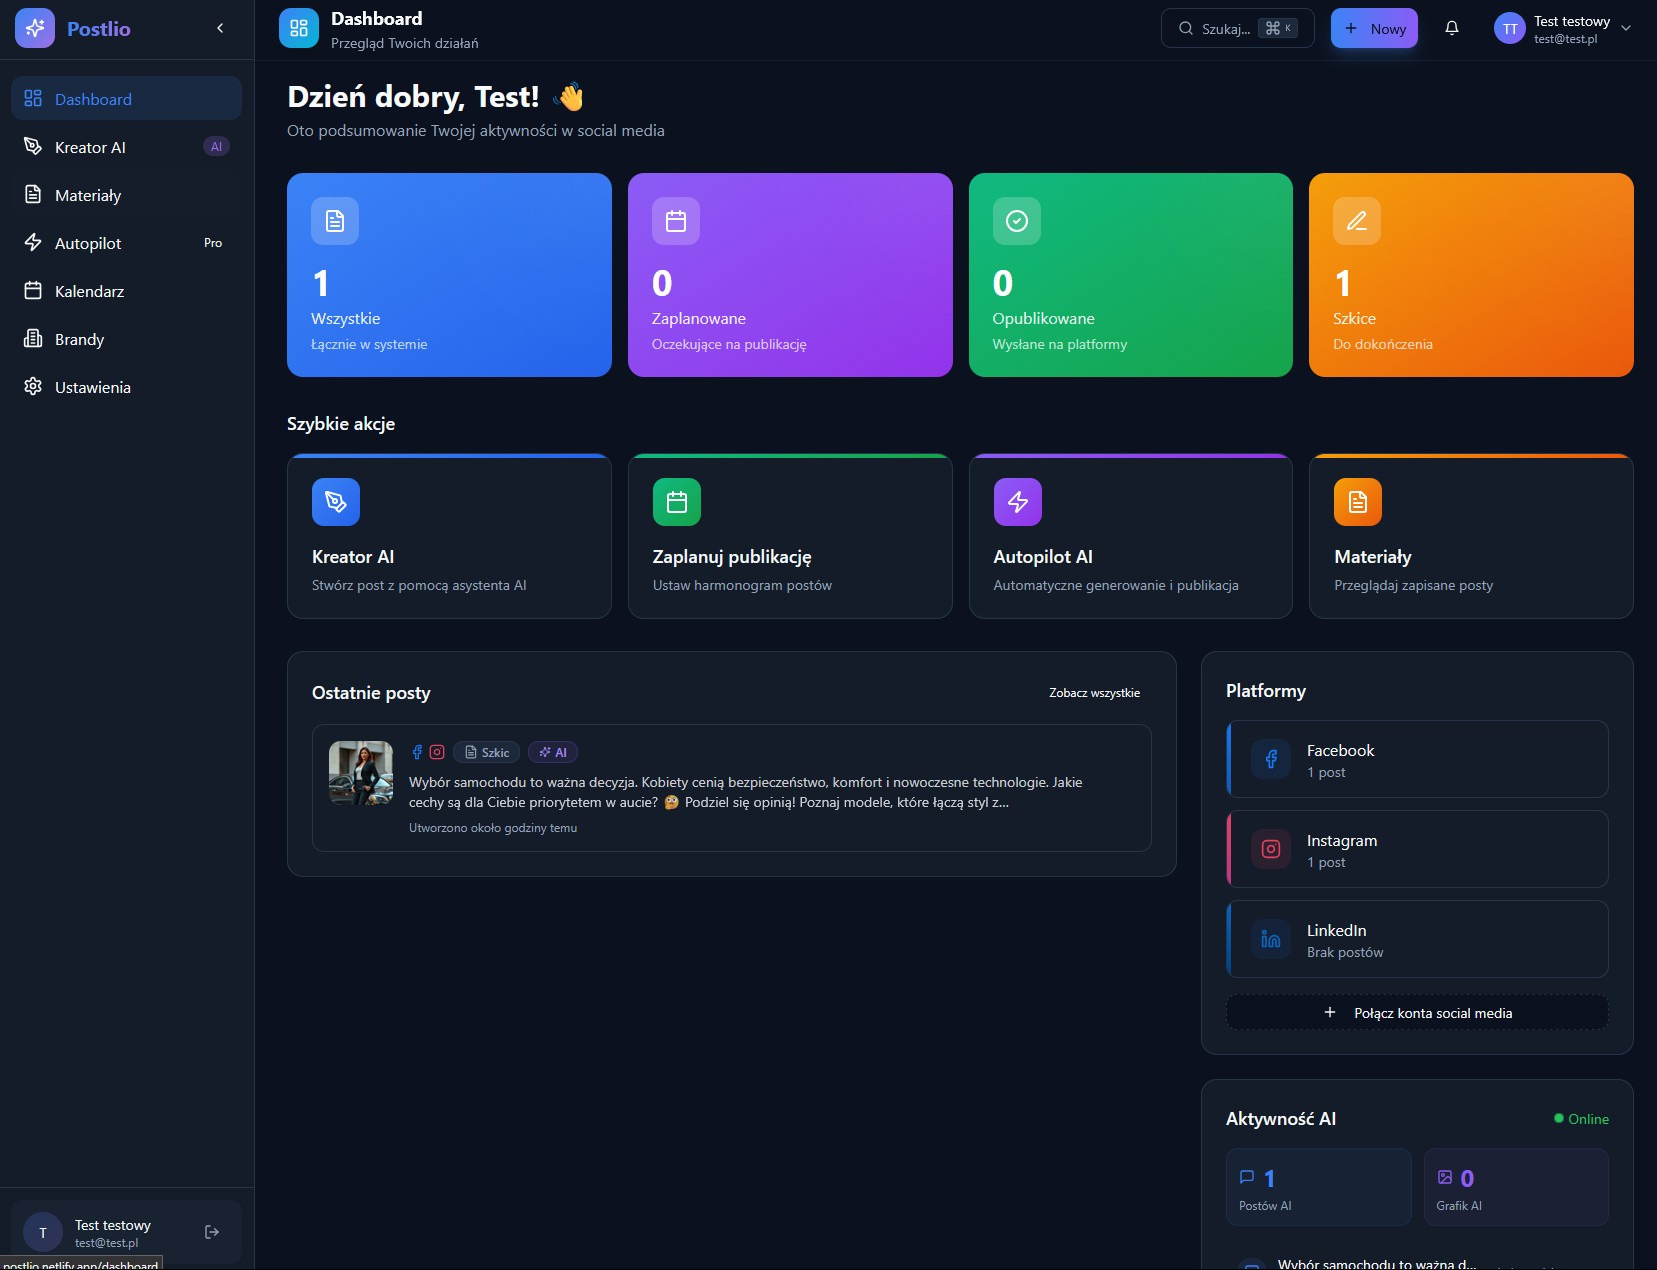The image size is (1657, 1270).
Task: Collapse the sidebar with the chevron arrow
Action: pyautogui.click(x=220, y=28)
